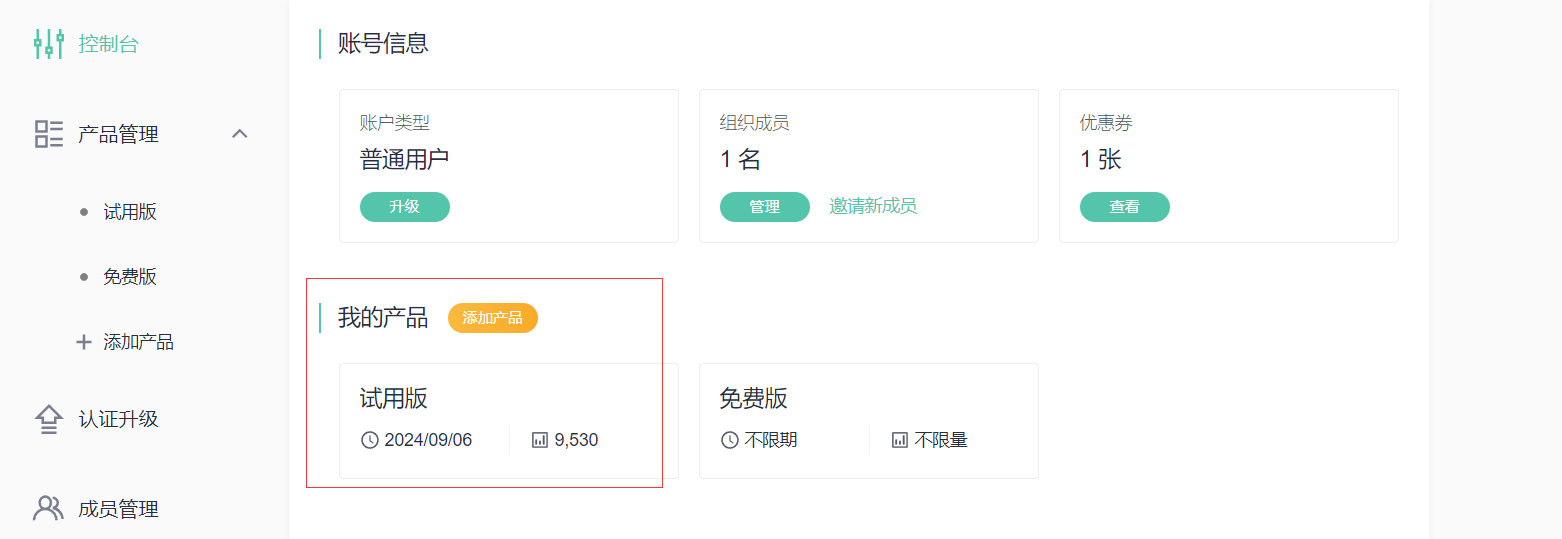Click the chart icon next to 9,530
The image size is (1562, 539).
point(540,440)
